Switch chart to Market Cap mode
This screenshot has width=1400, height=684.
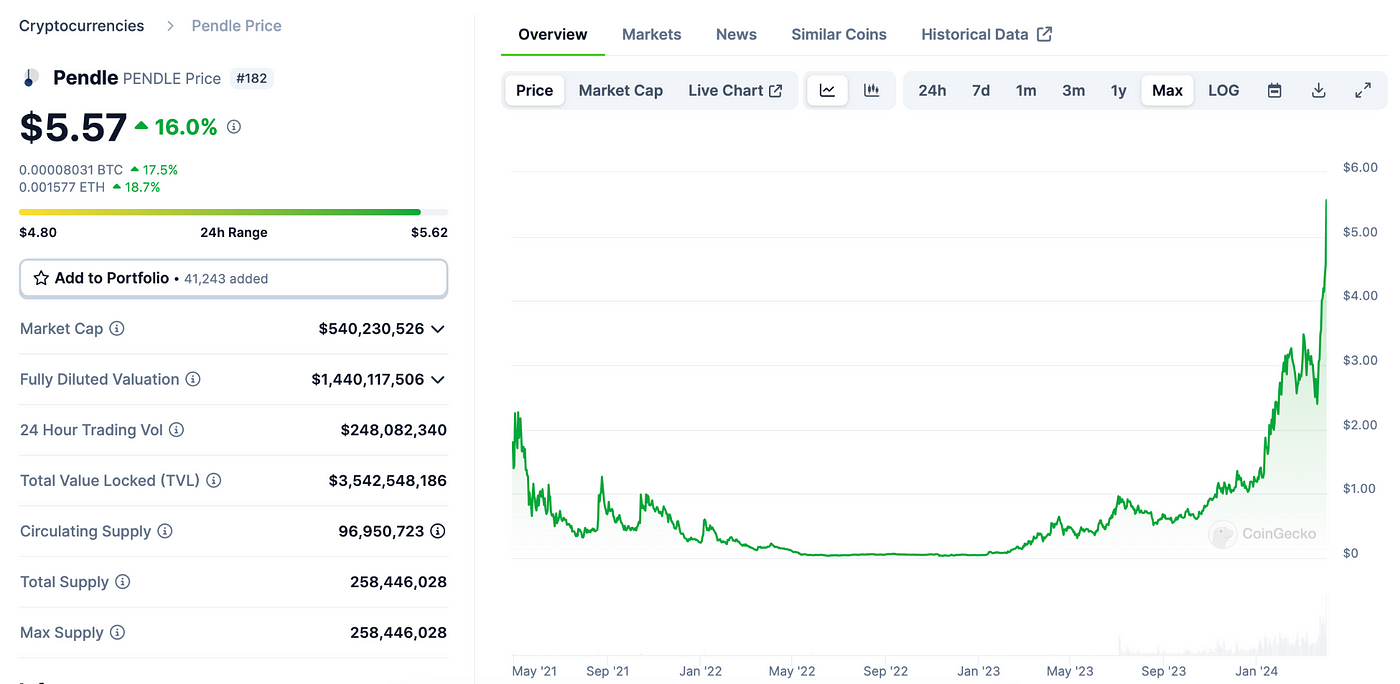(620, 90)
